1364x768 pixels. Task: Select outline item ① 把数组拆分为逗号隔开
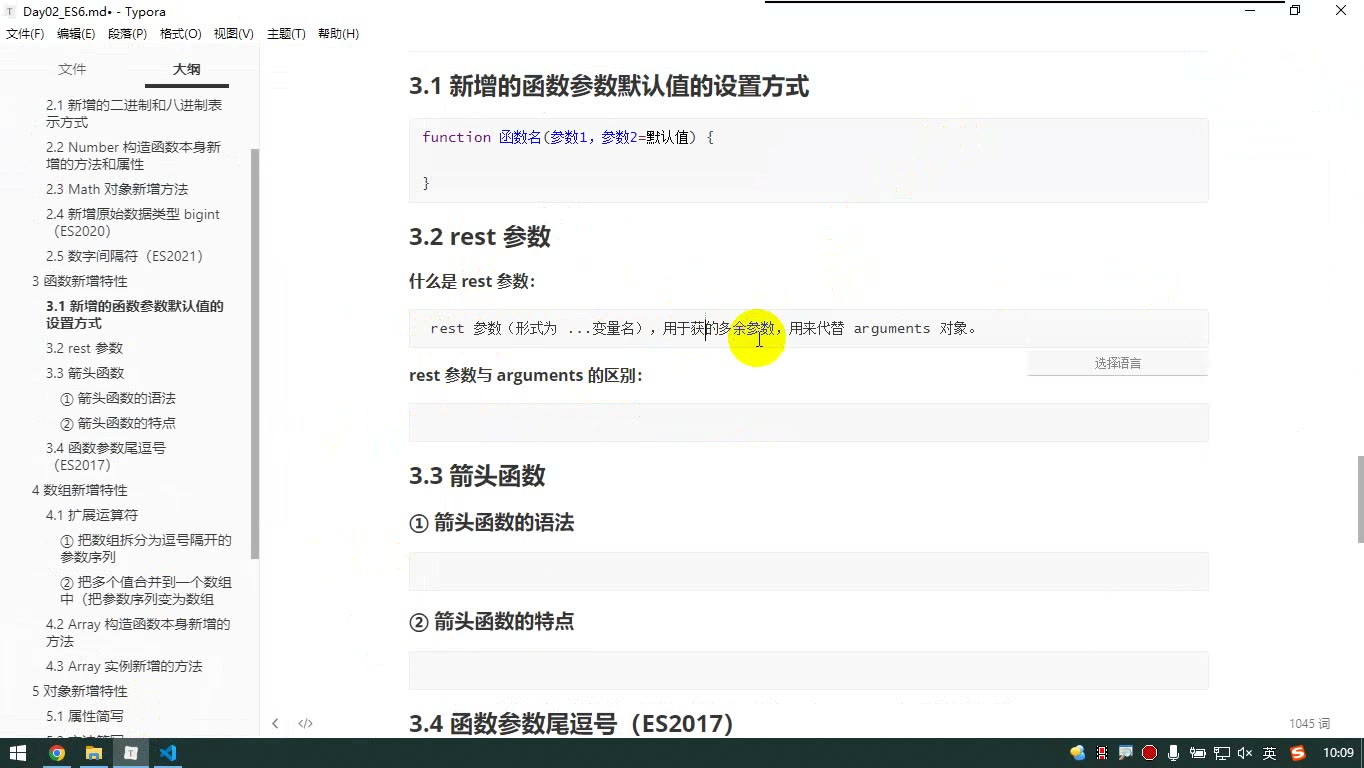(x=146, y=549)
